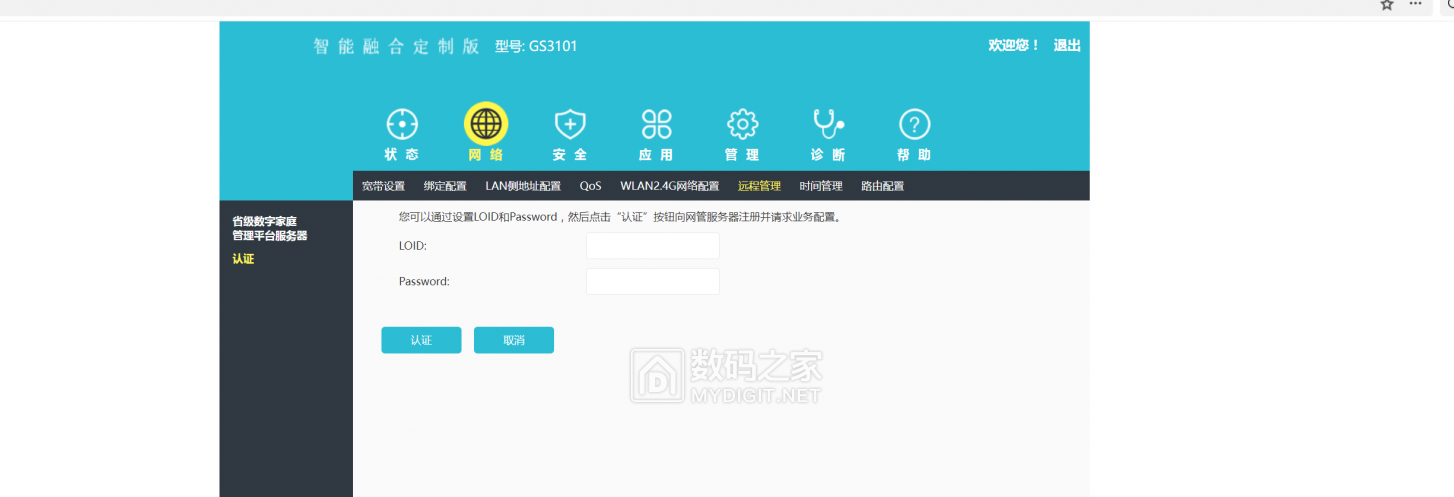Open the 绑定配置 submenu tab
Viewport: 1454px width, 497px height.
(445, 186)
